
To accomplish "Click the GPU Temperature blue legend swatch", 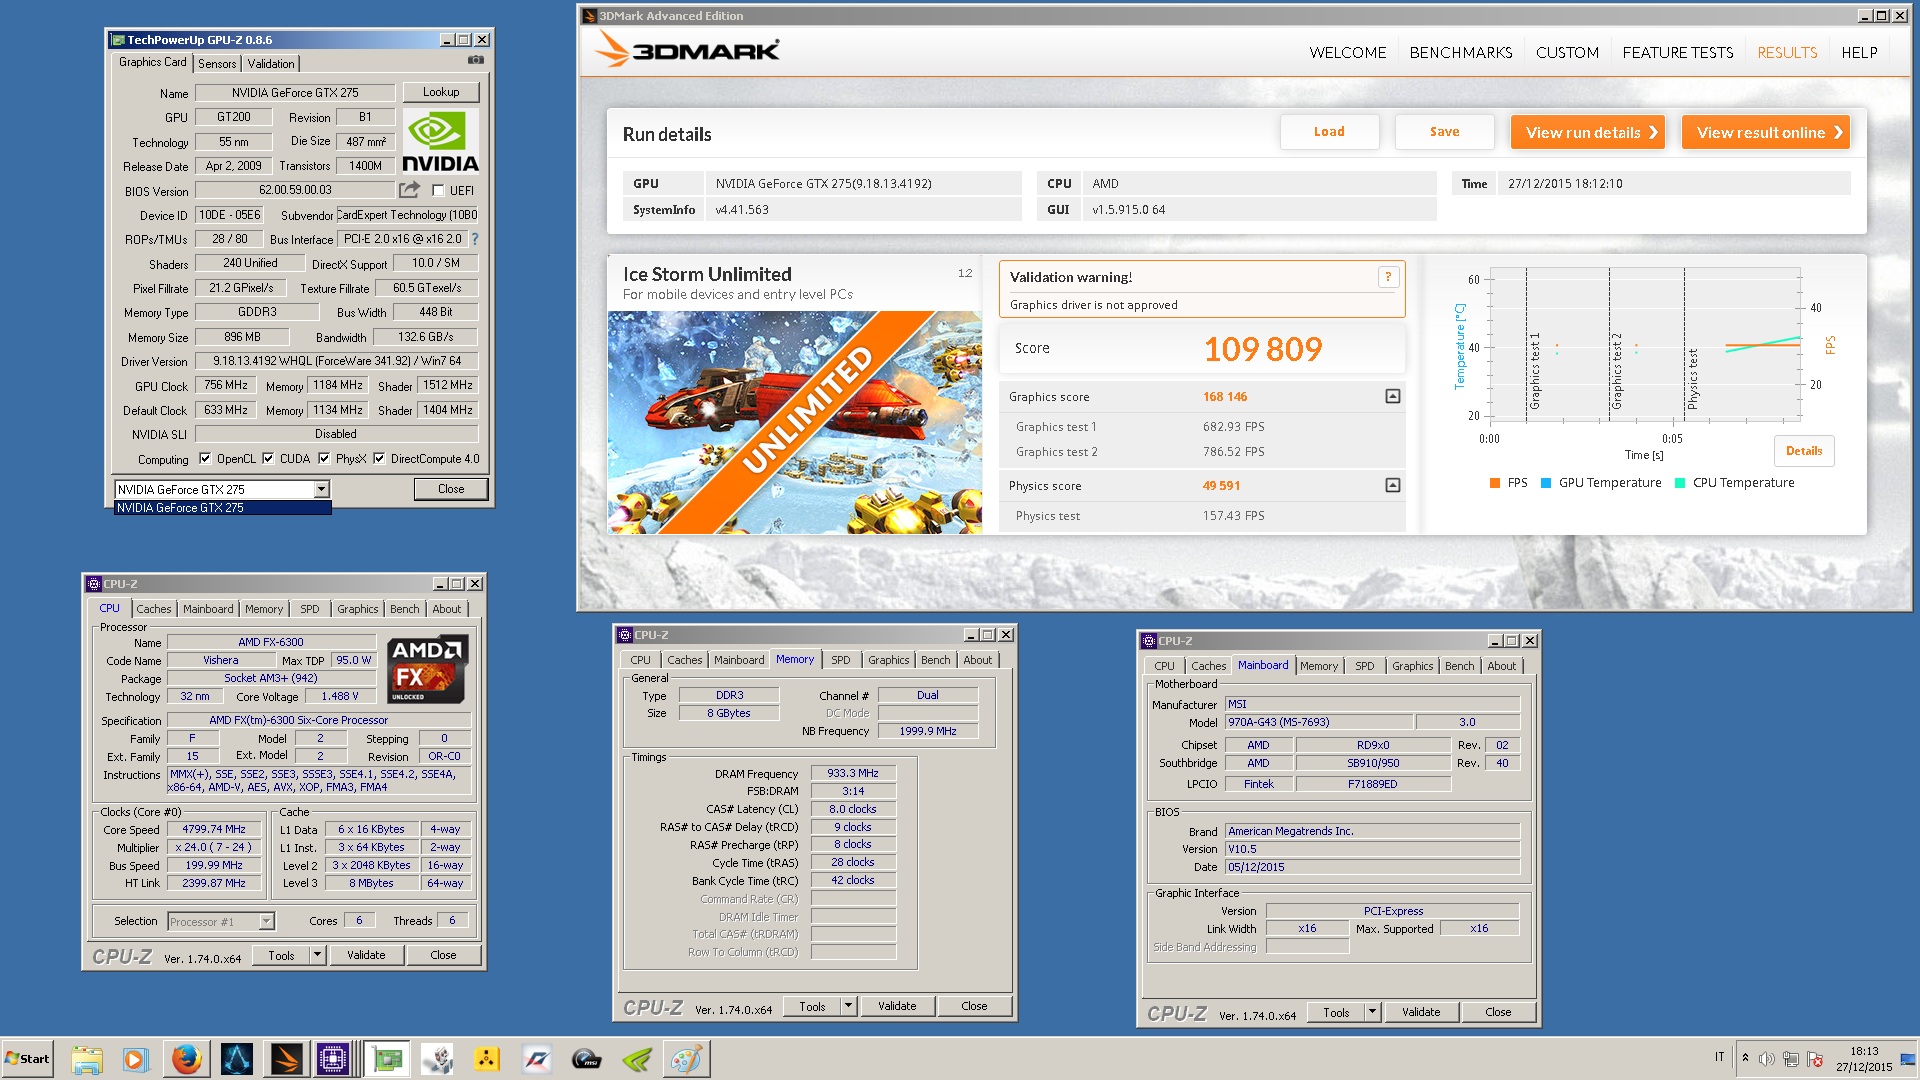I will click(1547, 483).
